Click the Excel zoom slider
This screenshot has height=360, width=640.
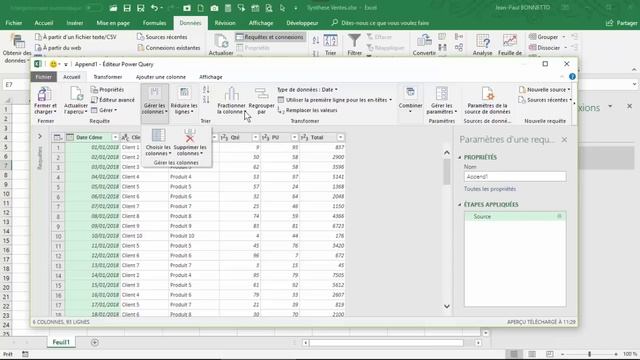[x=589, y=354]
